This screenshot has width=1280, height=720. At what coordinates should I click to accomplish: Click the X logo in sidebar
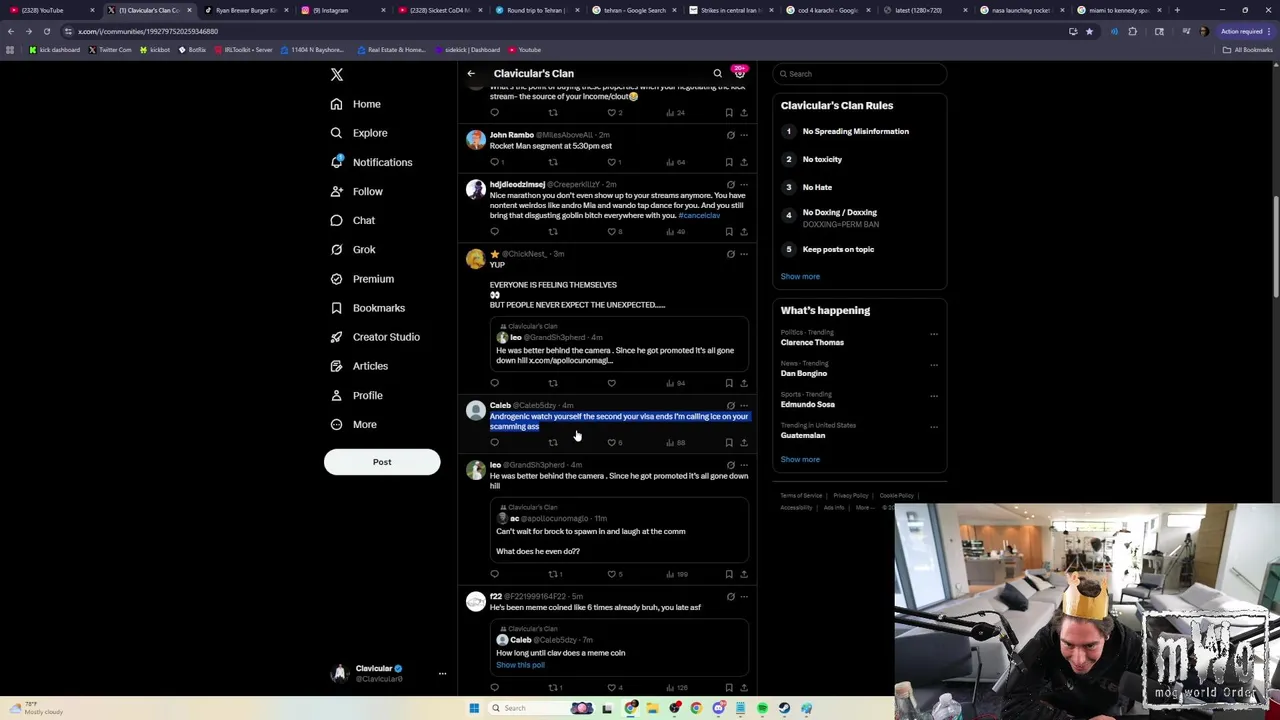point(337,75)
